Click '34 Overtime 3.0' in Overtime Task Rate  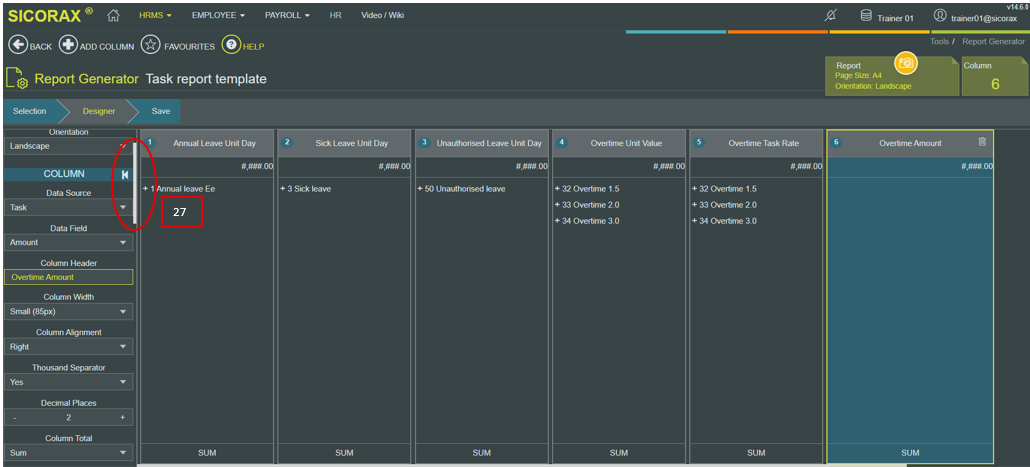point(724,221)
